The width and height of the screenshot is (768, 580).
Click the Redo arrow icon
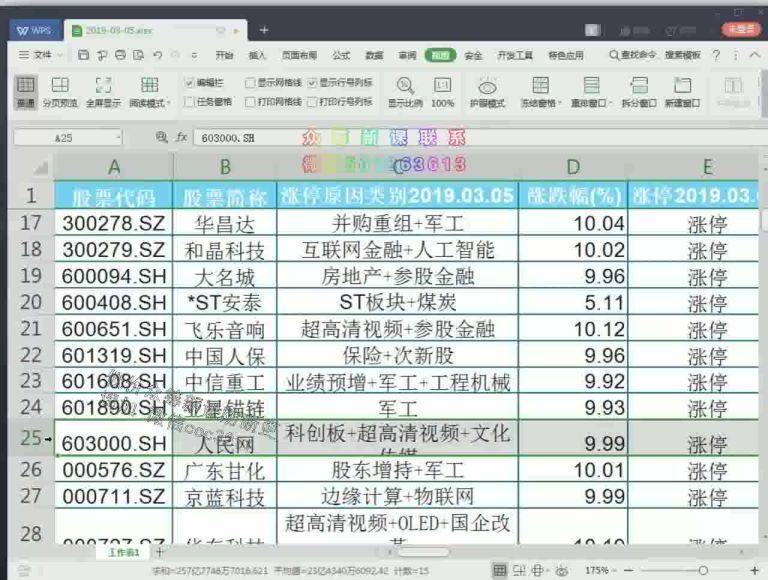pyautogui.click(x=175, y=55)
